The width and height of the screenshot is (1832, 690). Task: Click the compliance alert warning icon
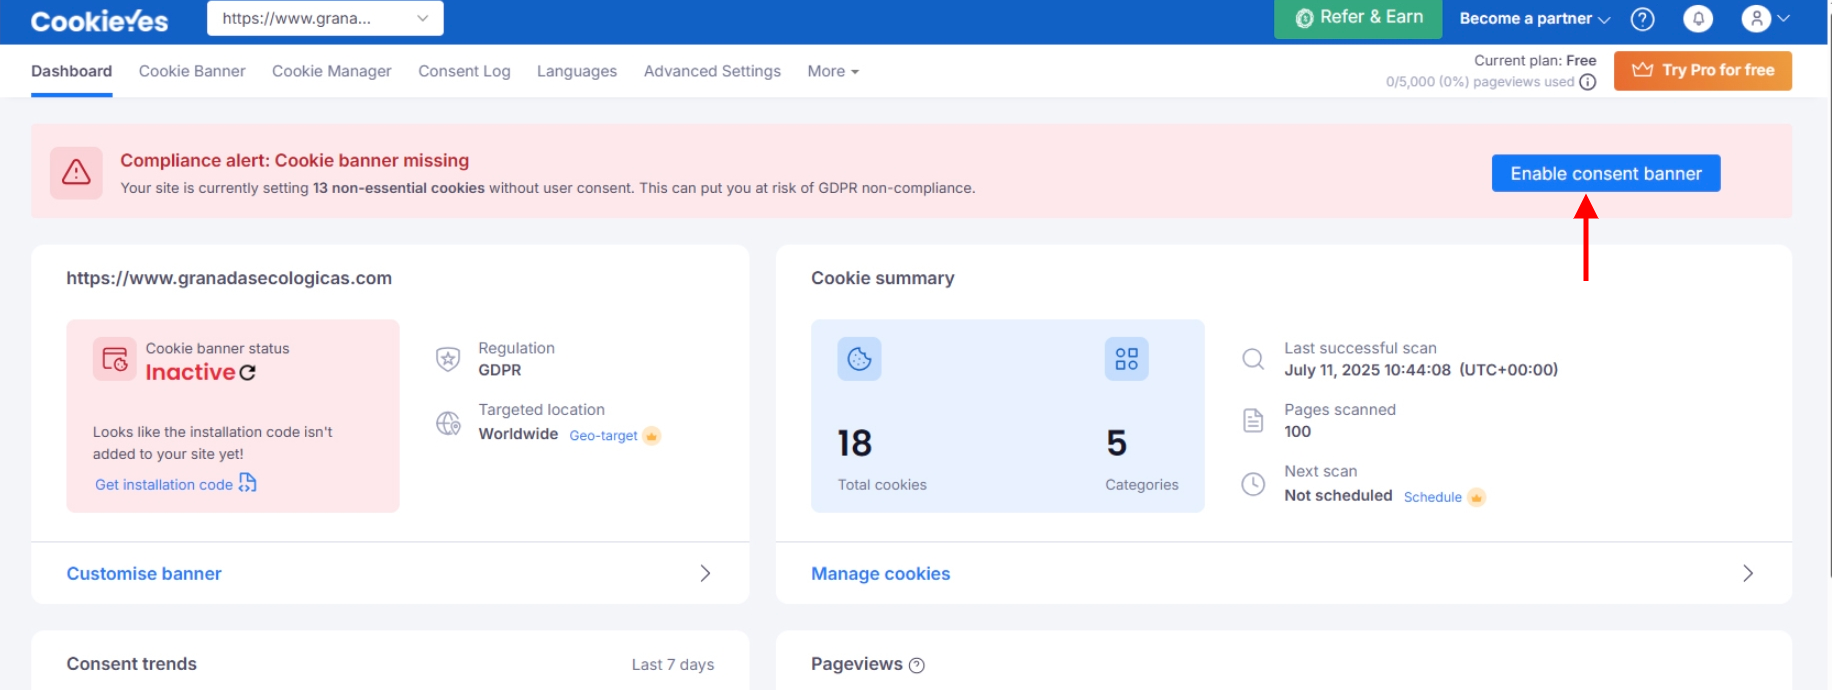(x=76, y=173)
